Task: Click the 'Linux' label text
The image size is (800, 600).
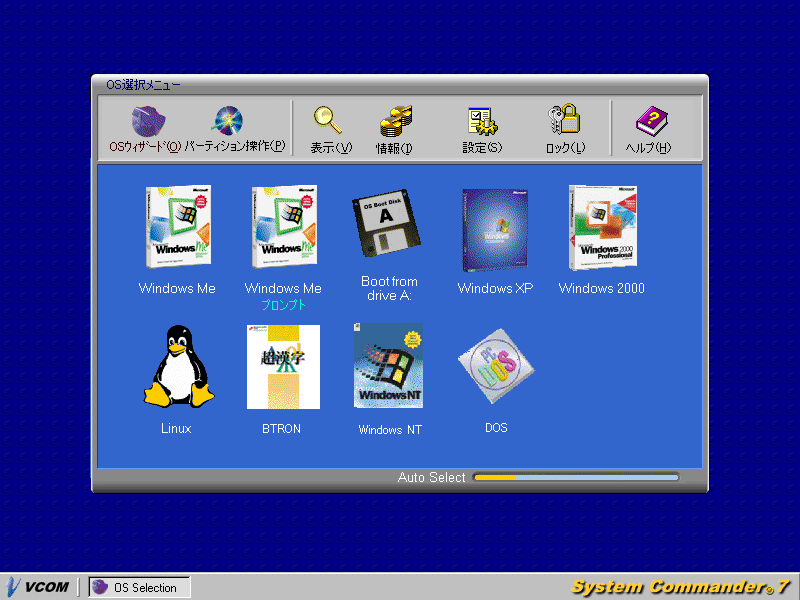Action: [176, 428]
